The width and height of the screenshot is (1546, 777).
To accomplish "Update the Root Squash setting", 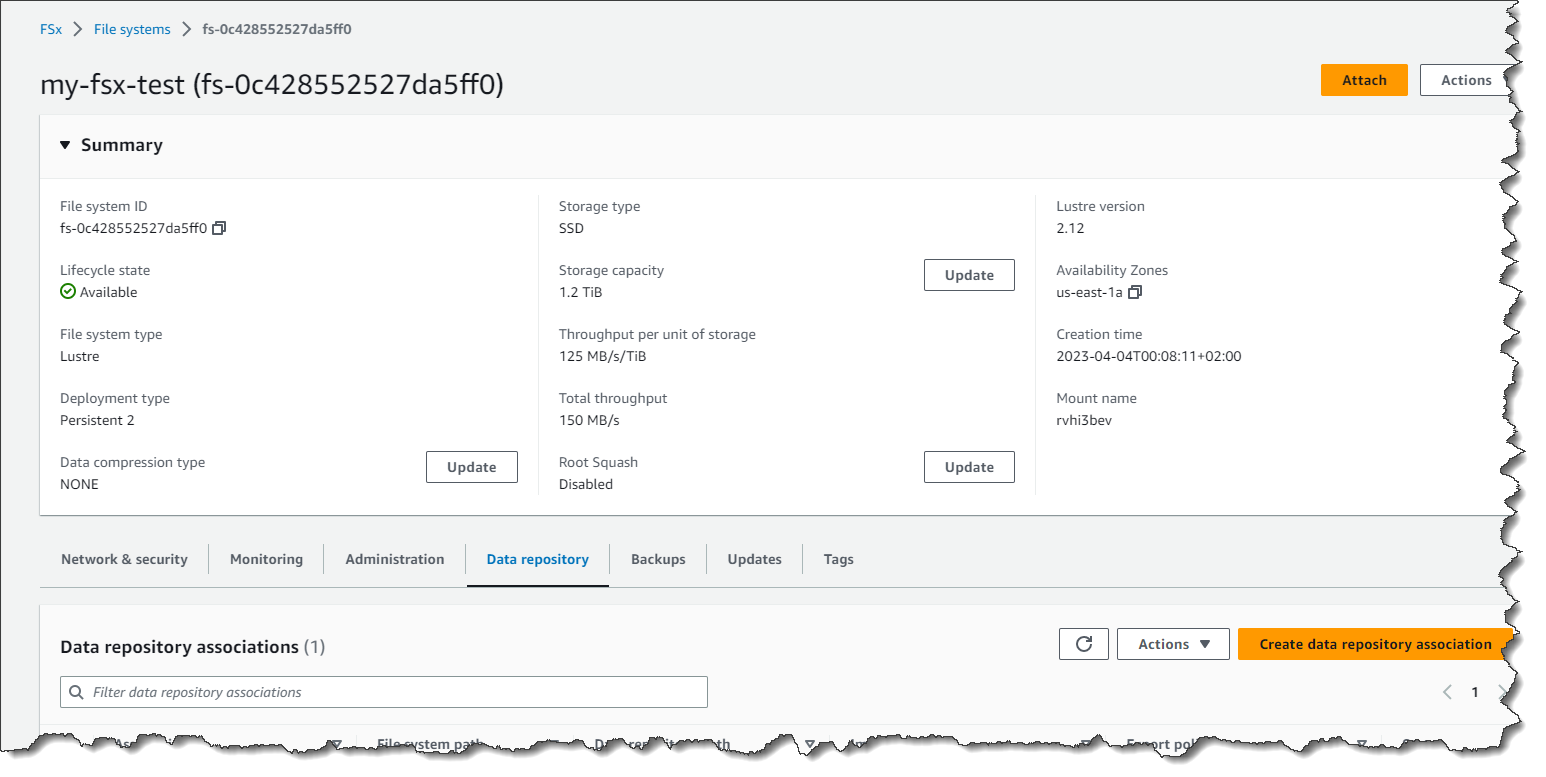I will [969, 467].
